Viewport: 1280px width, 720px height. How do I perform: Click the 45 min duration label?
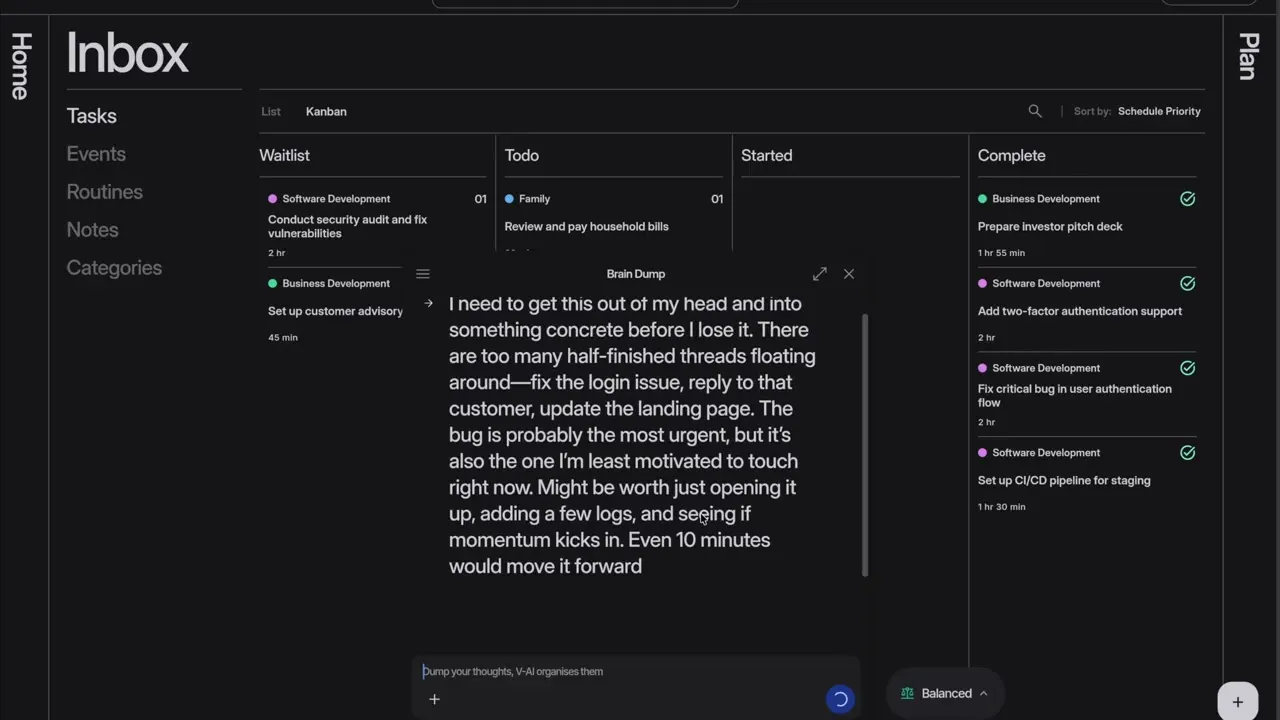[x=282, y=338]
